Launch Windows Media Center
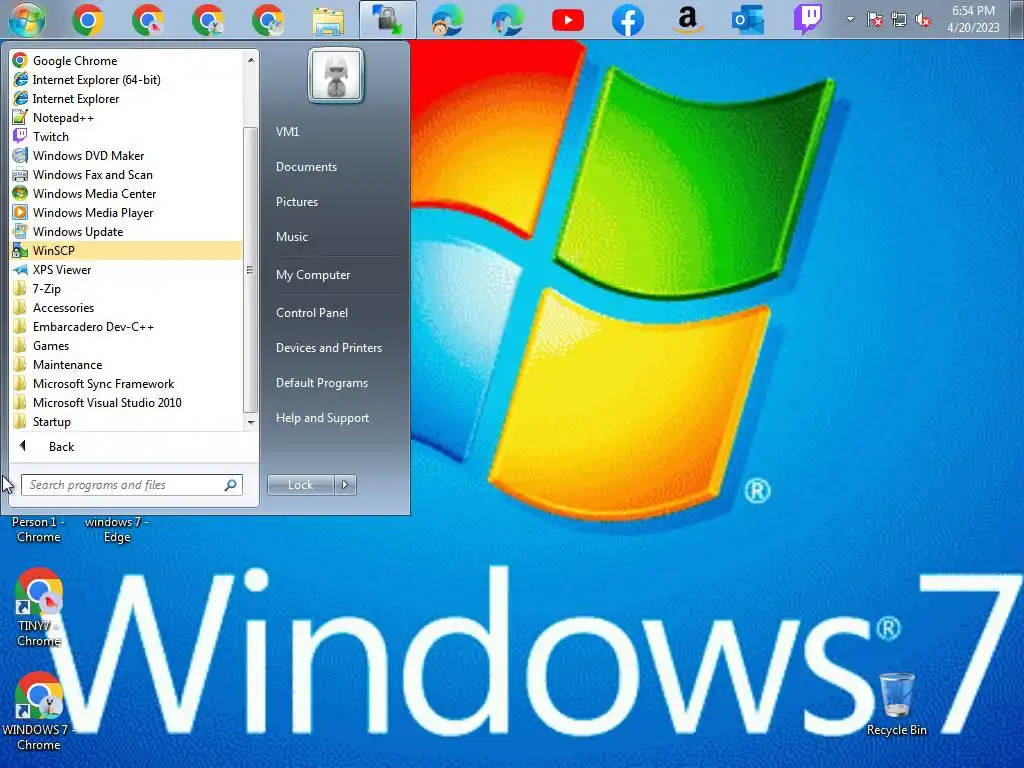 tap(127, 193)
